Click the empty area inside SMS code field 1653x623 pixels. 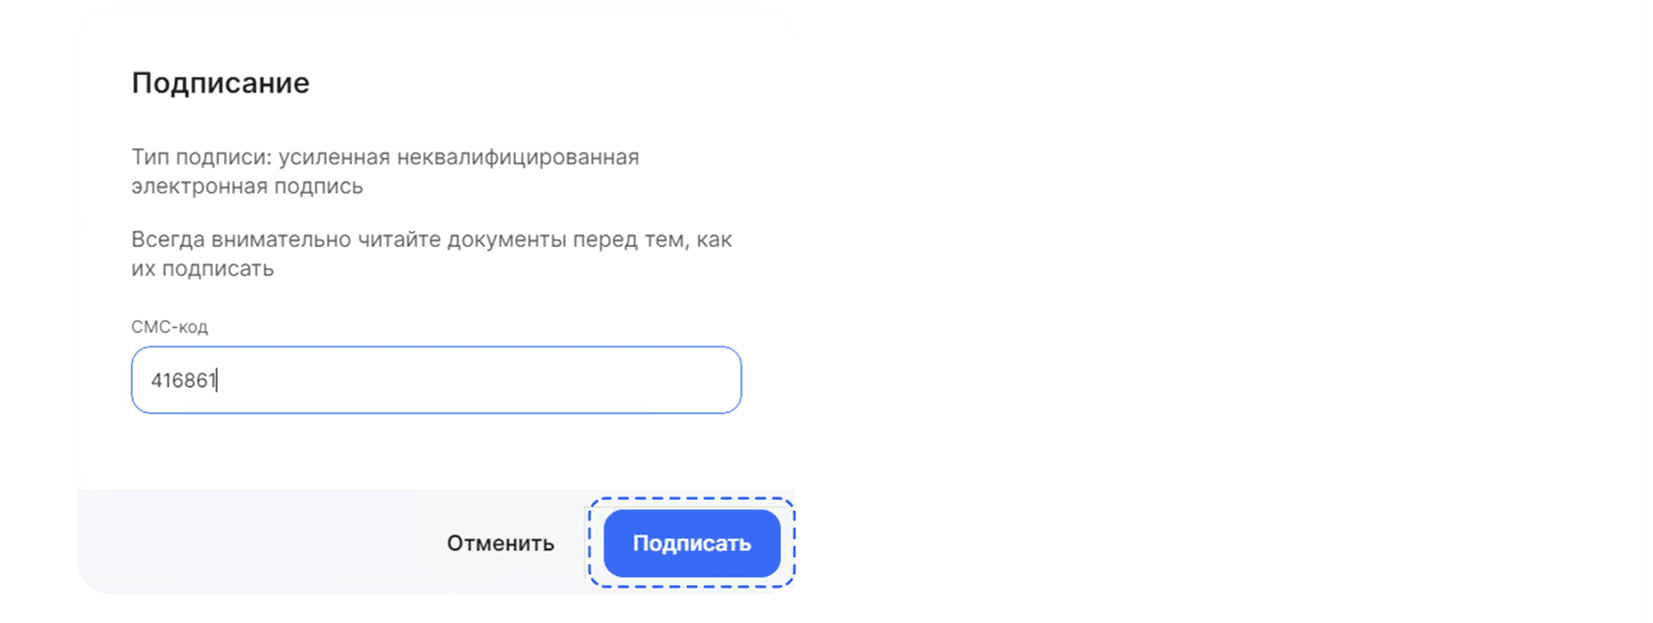(x=480, y=380)
